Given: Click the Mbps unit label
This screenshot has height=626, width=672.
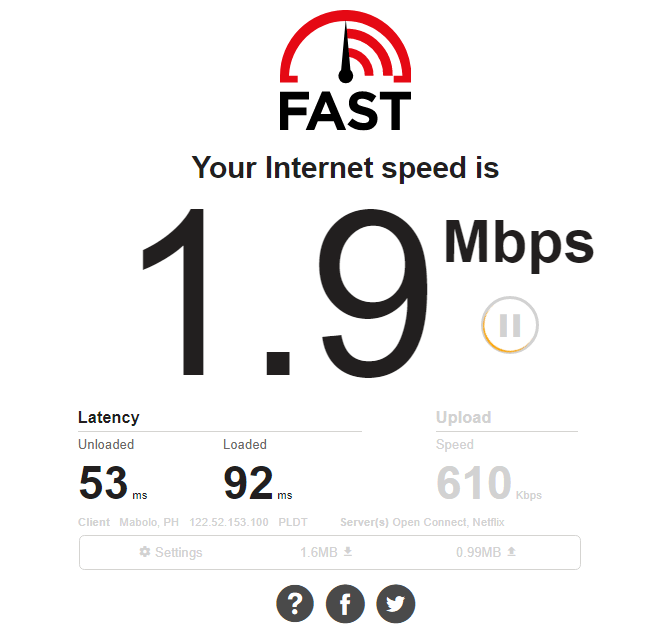Looking at the screenshot, I should 519,245.
